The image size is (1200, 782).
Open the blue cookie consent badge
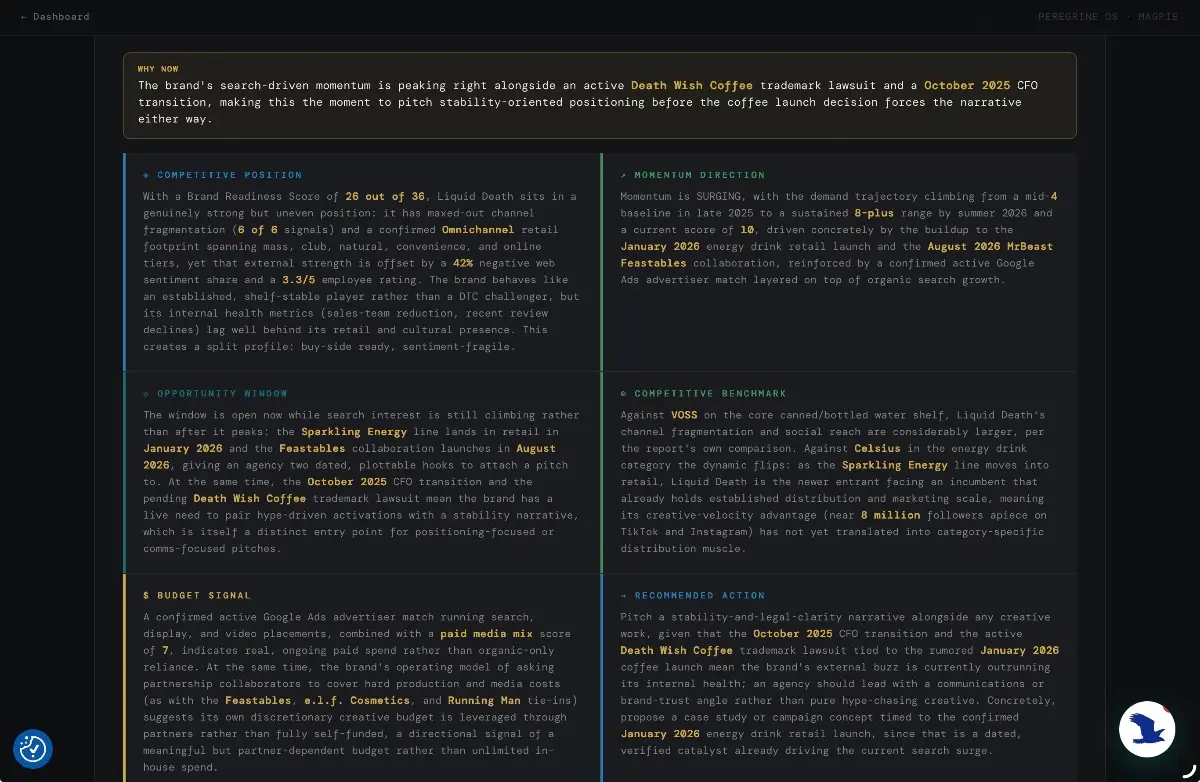coord(33,748)
